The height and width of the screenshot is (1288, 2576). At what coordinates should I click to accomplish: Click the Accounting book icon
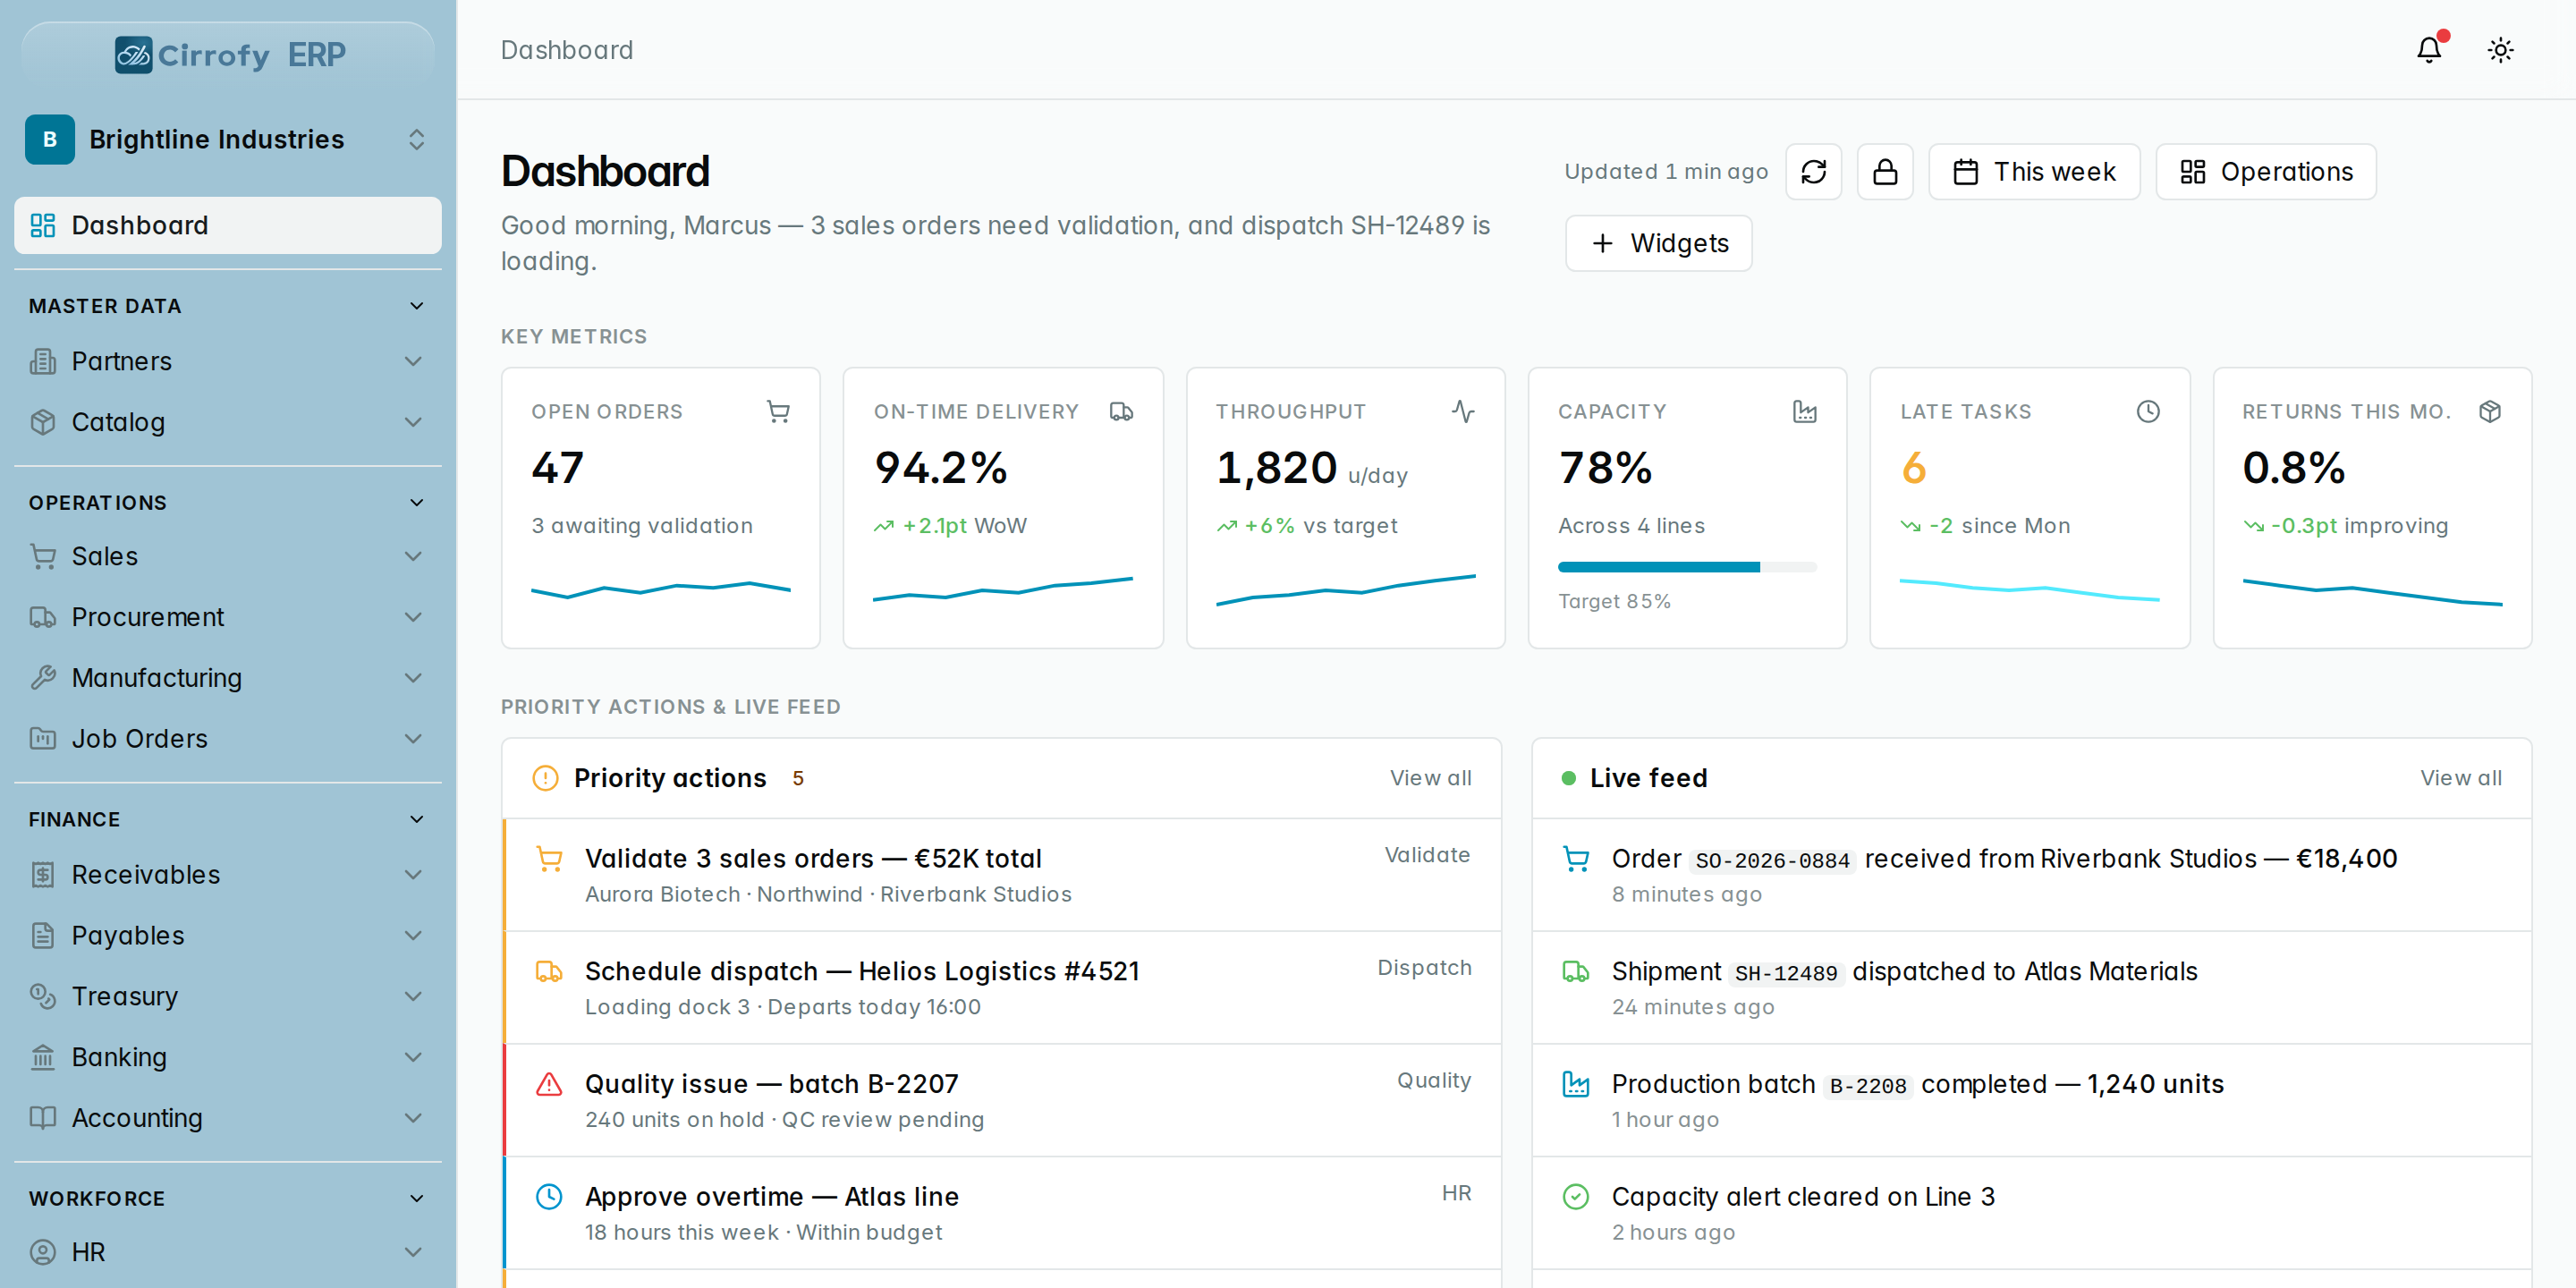pyautogui.click(x=43, y=1118)
